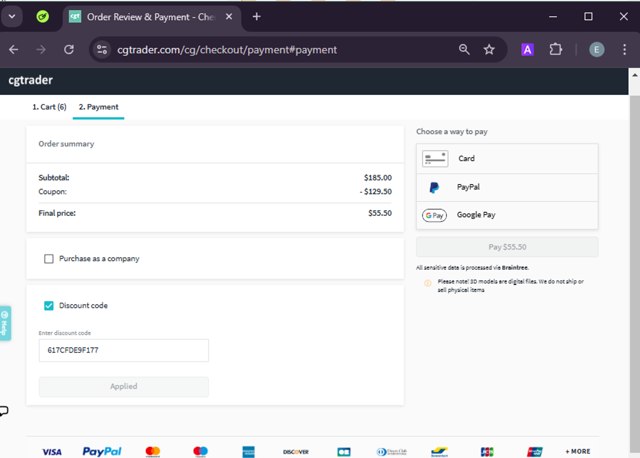
Task: Click the cgtrader logo
Action: [x=30, y=80]
